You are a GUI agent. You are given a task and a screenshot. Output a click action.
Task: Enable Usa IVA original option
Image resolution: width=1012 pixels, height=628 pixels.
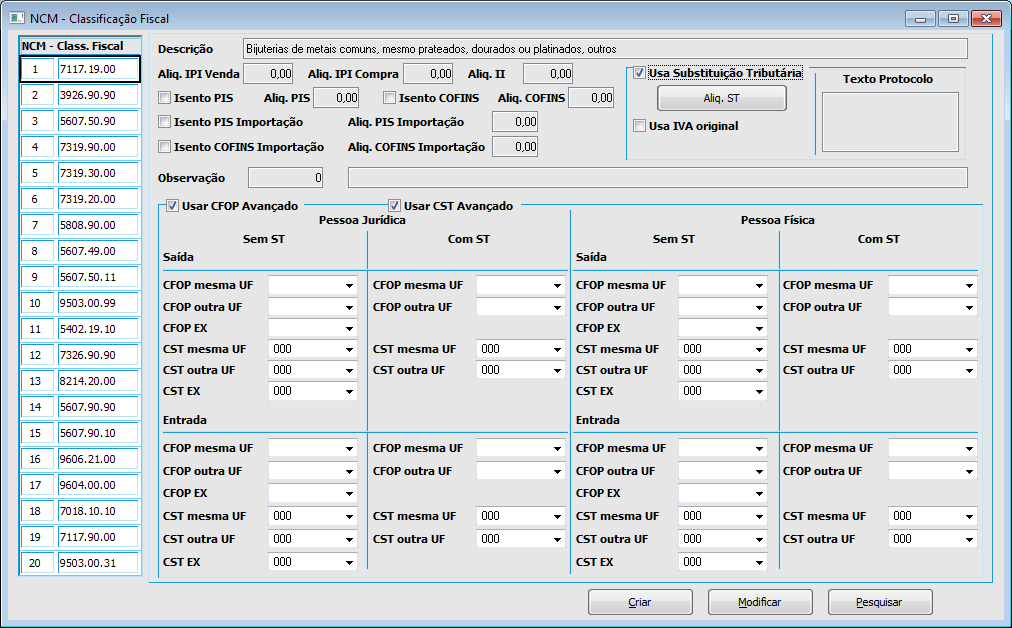click(x=640, y=126)
